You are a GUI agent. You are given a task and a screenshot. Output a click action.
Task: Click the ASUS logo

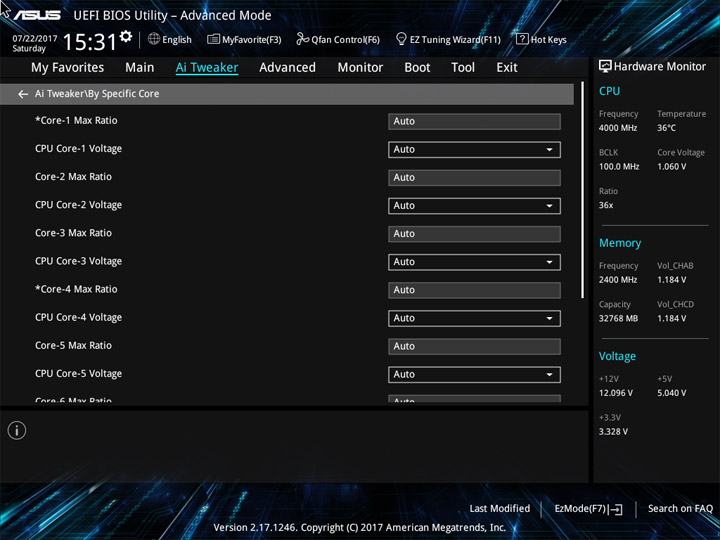point(37,15)
